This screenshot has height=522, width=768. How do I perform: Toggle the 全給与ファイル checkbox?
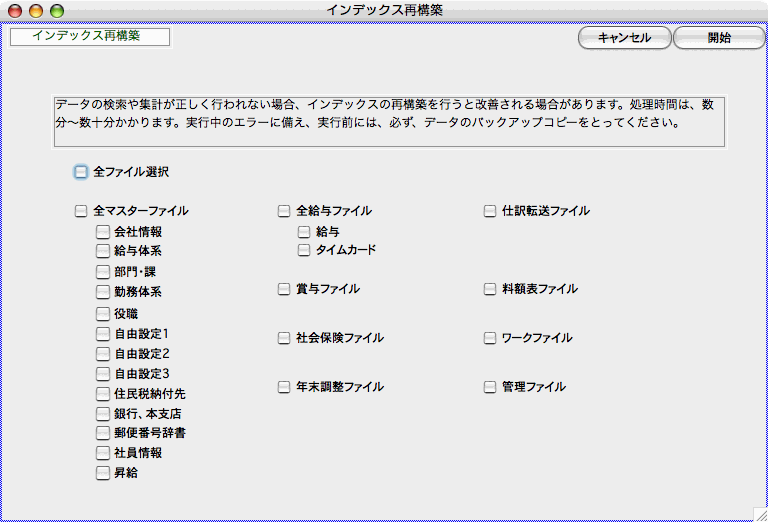pos(284,212)
